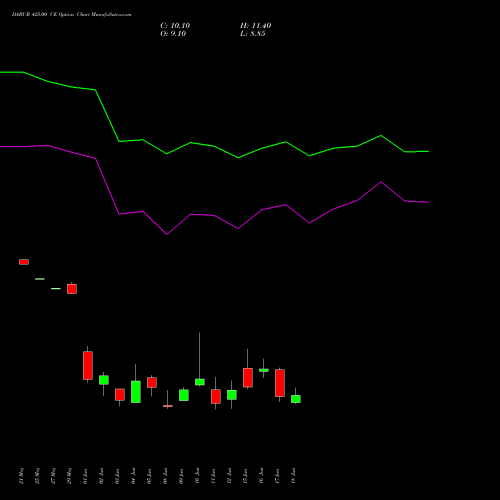Click the '18 Jun' date label
This screenshot has width=500, height=500.
tap(293, 476)
